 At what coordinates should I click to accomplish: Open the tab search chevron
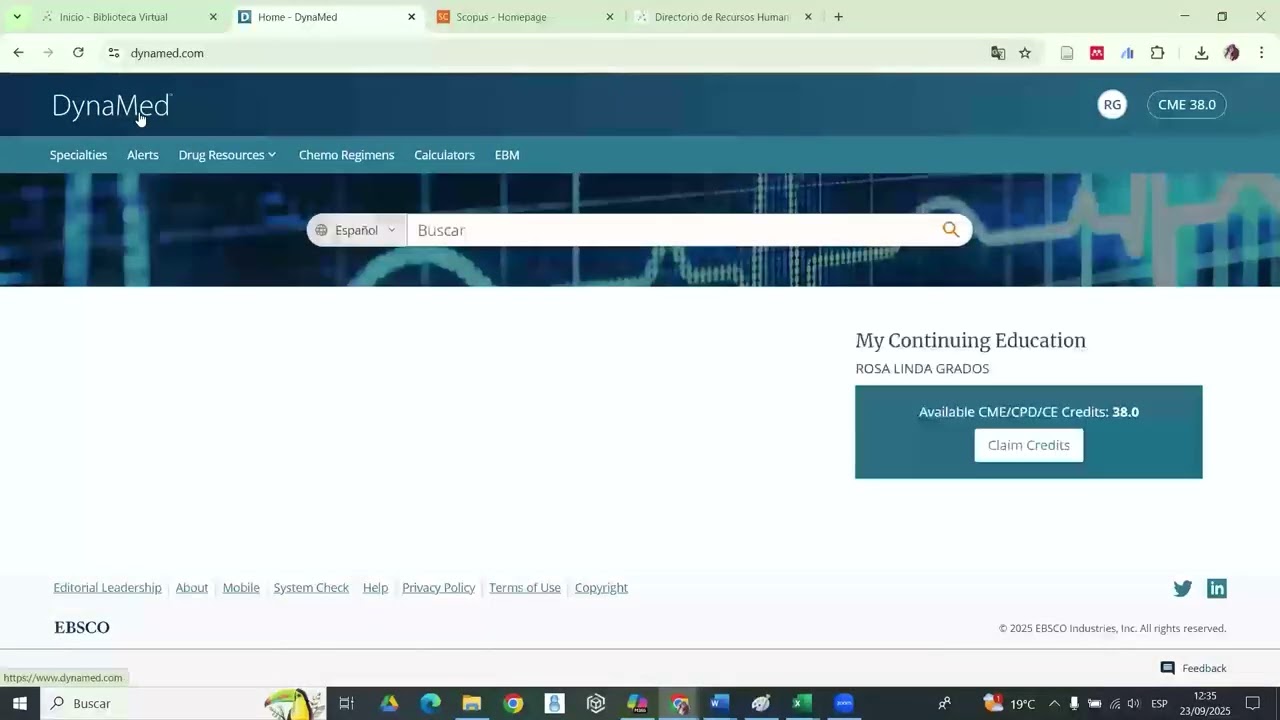[17, 17]
